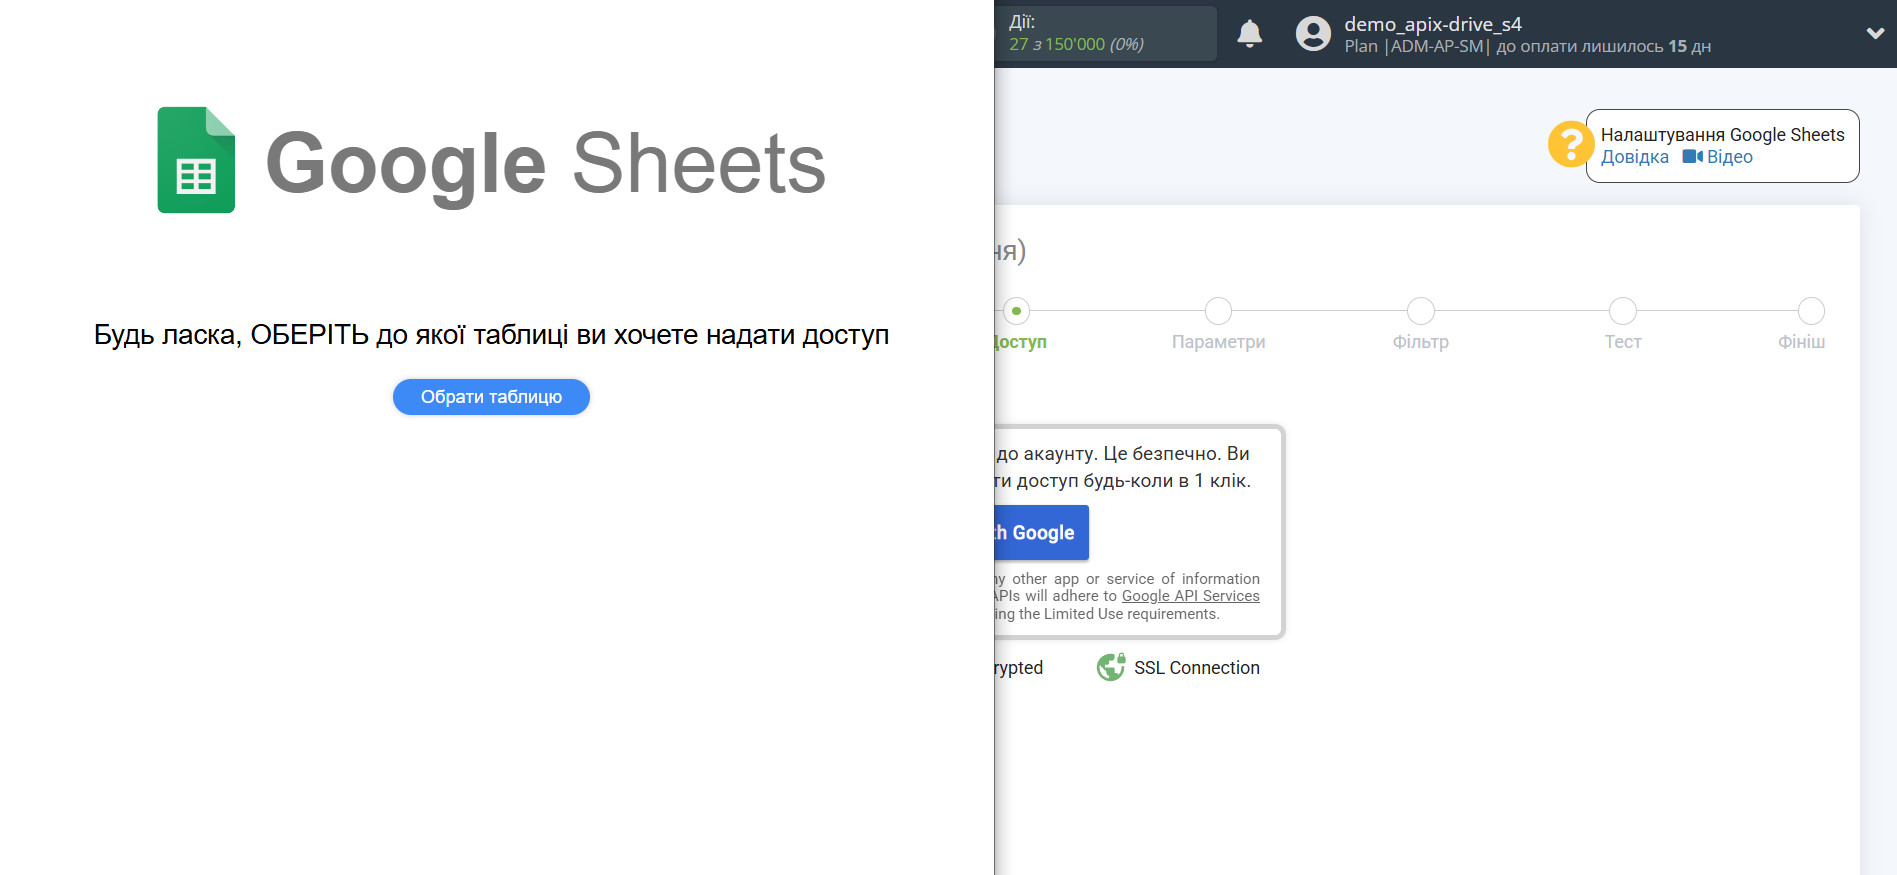
Task: Open the 'Google API Services' link
Action: [x=1190, y=596]
